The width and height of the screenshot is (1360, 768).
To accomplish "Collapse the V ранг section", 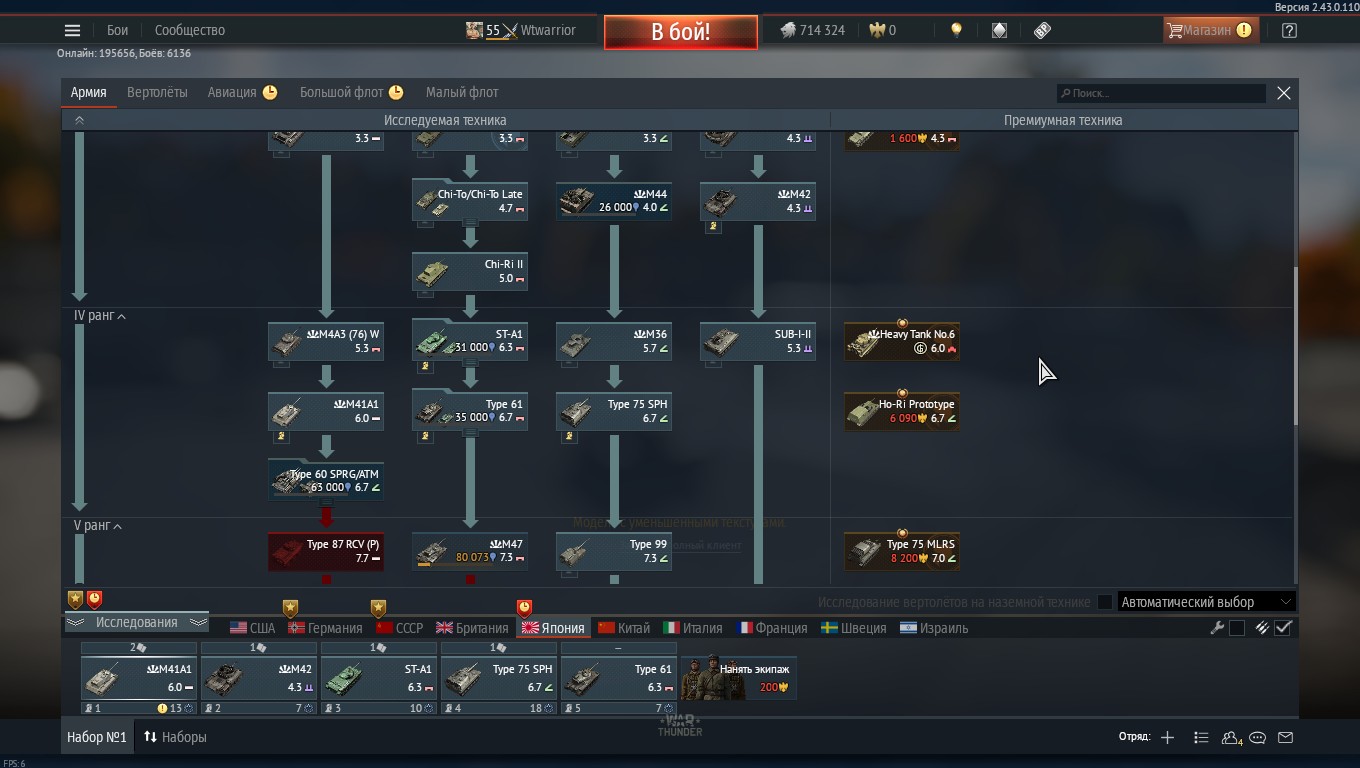I will click(98, 525).
